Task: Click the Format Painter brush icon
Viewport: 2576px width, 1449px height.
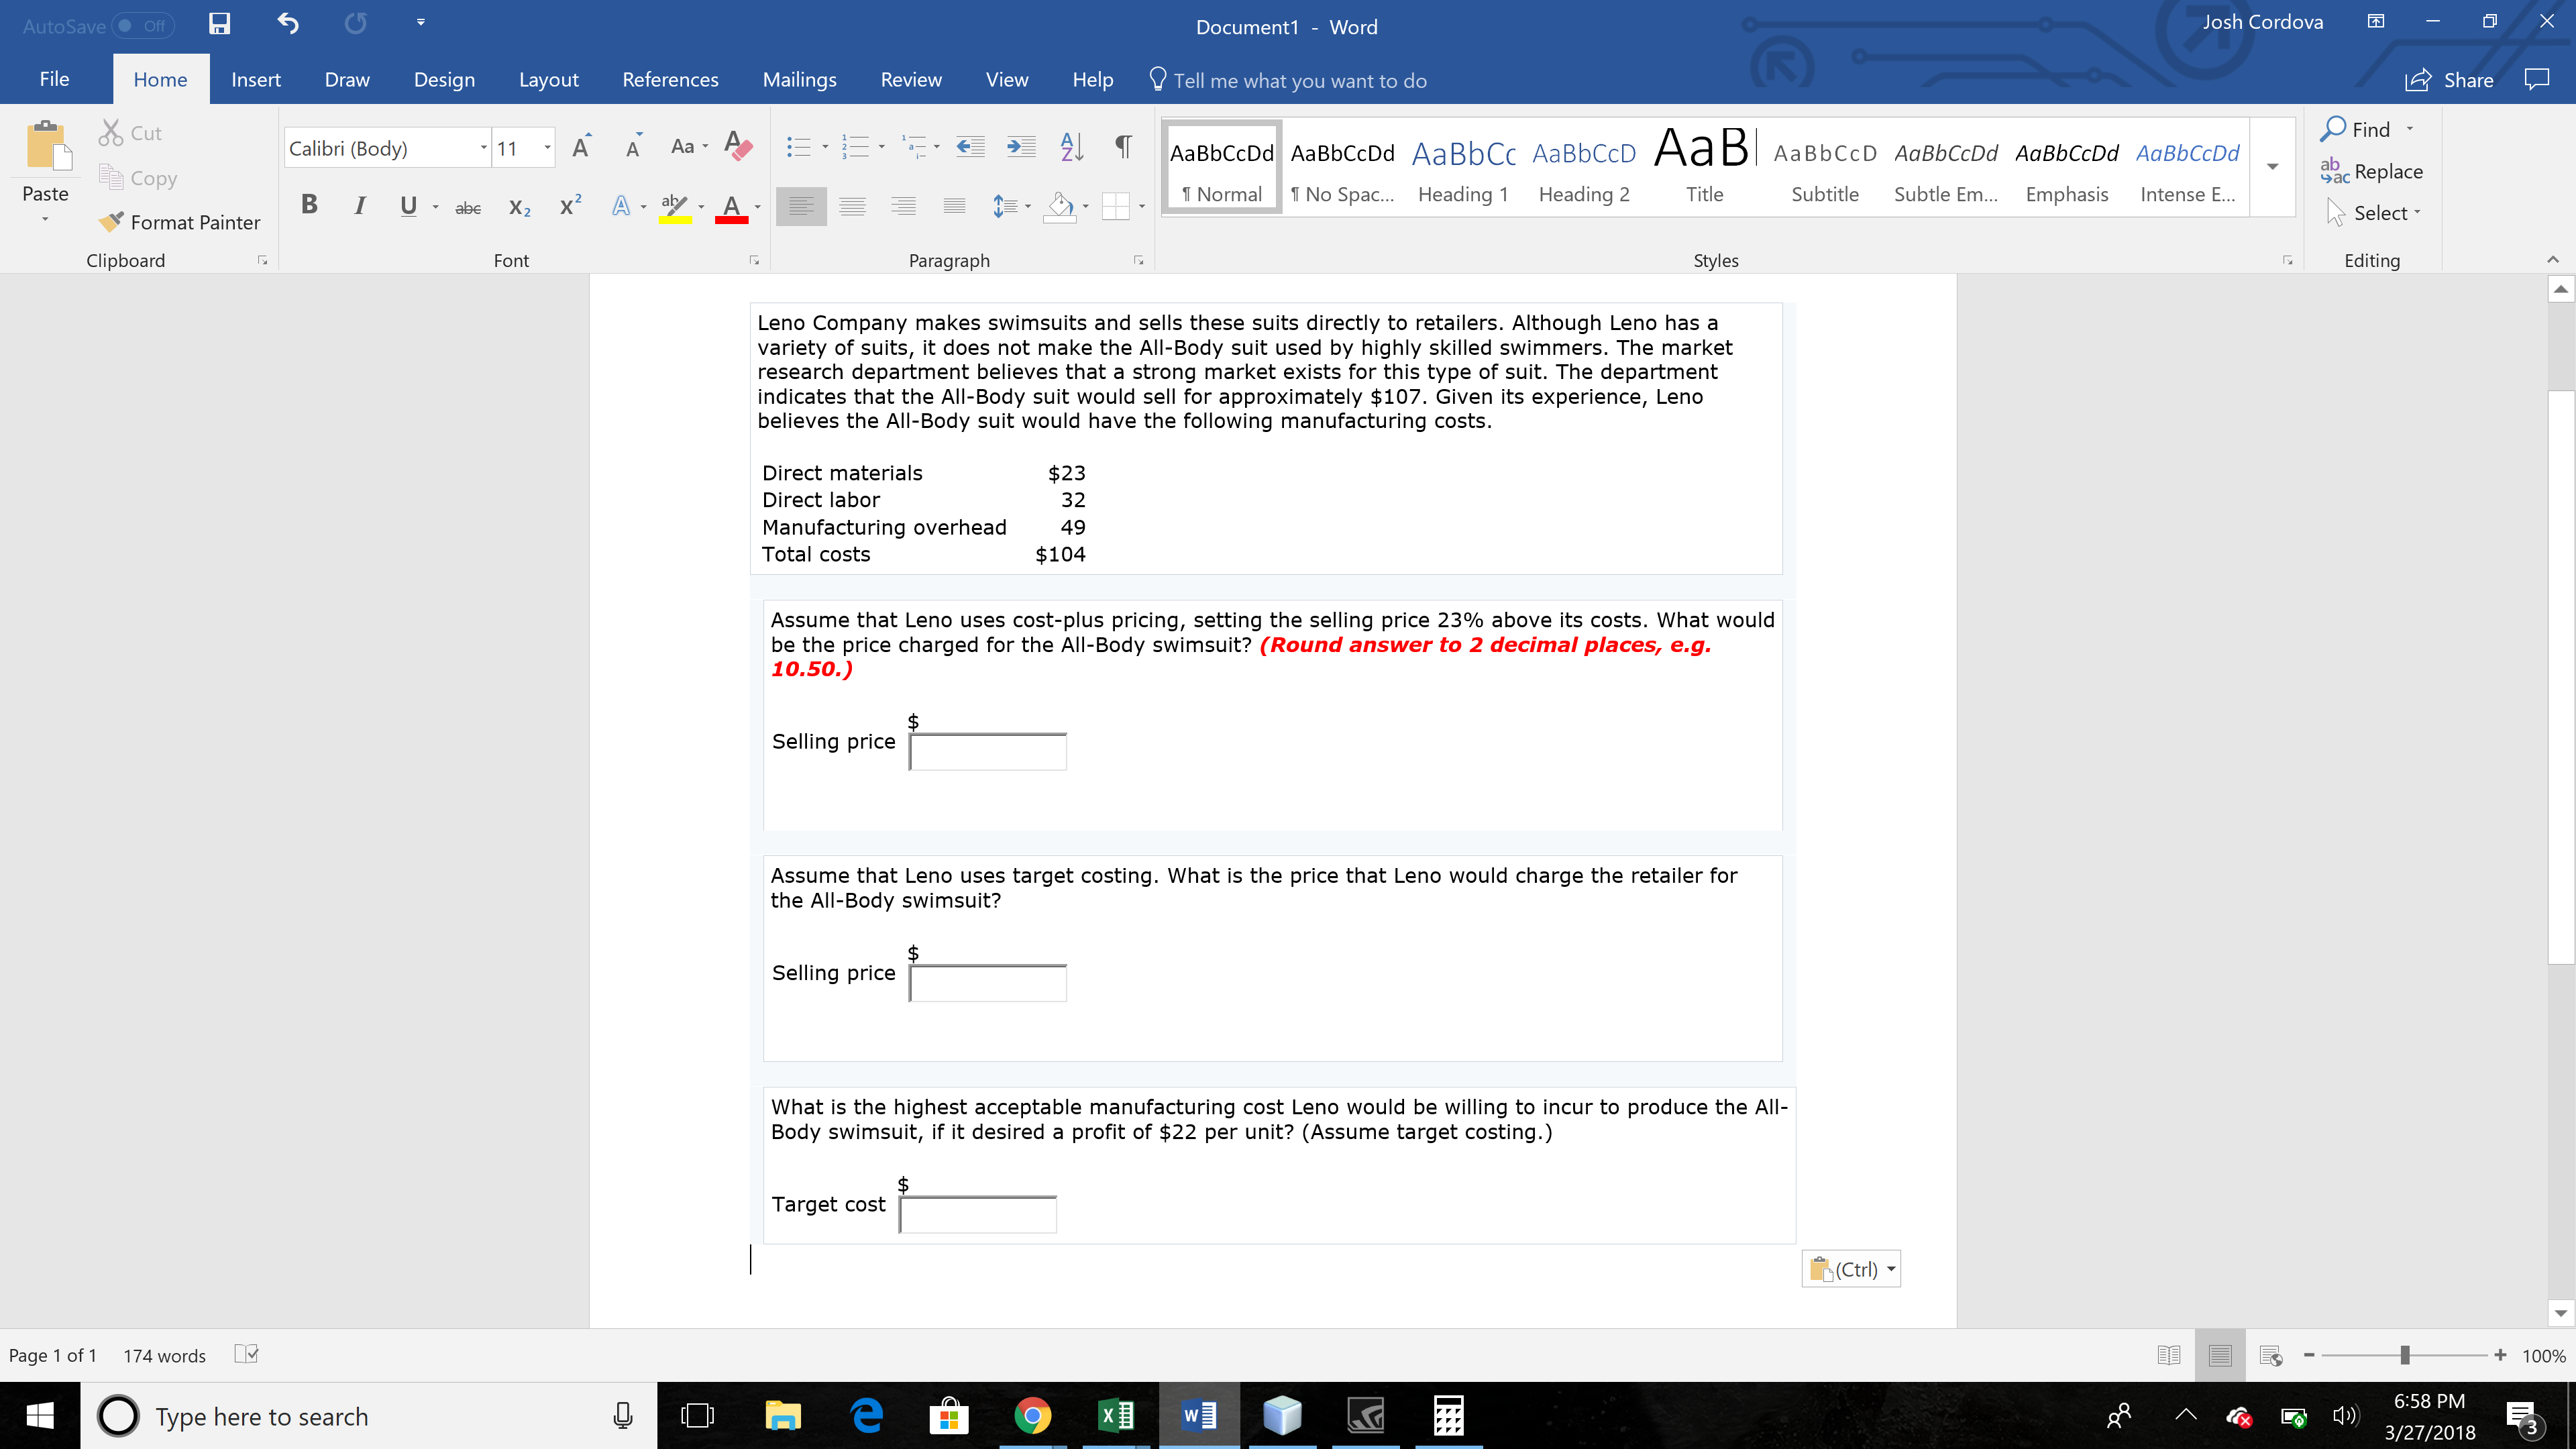Action: click(112, 221)
